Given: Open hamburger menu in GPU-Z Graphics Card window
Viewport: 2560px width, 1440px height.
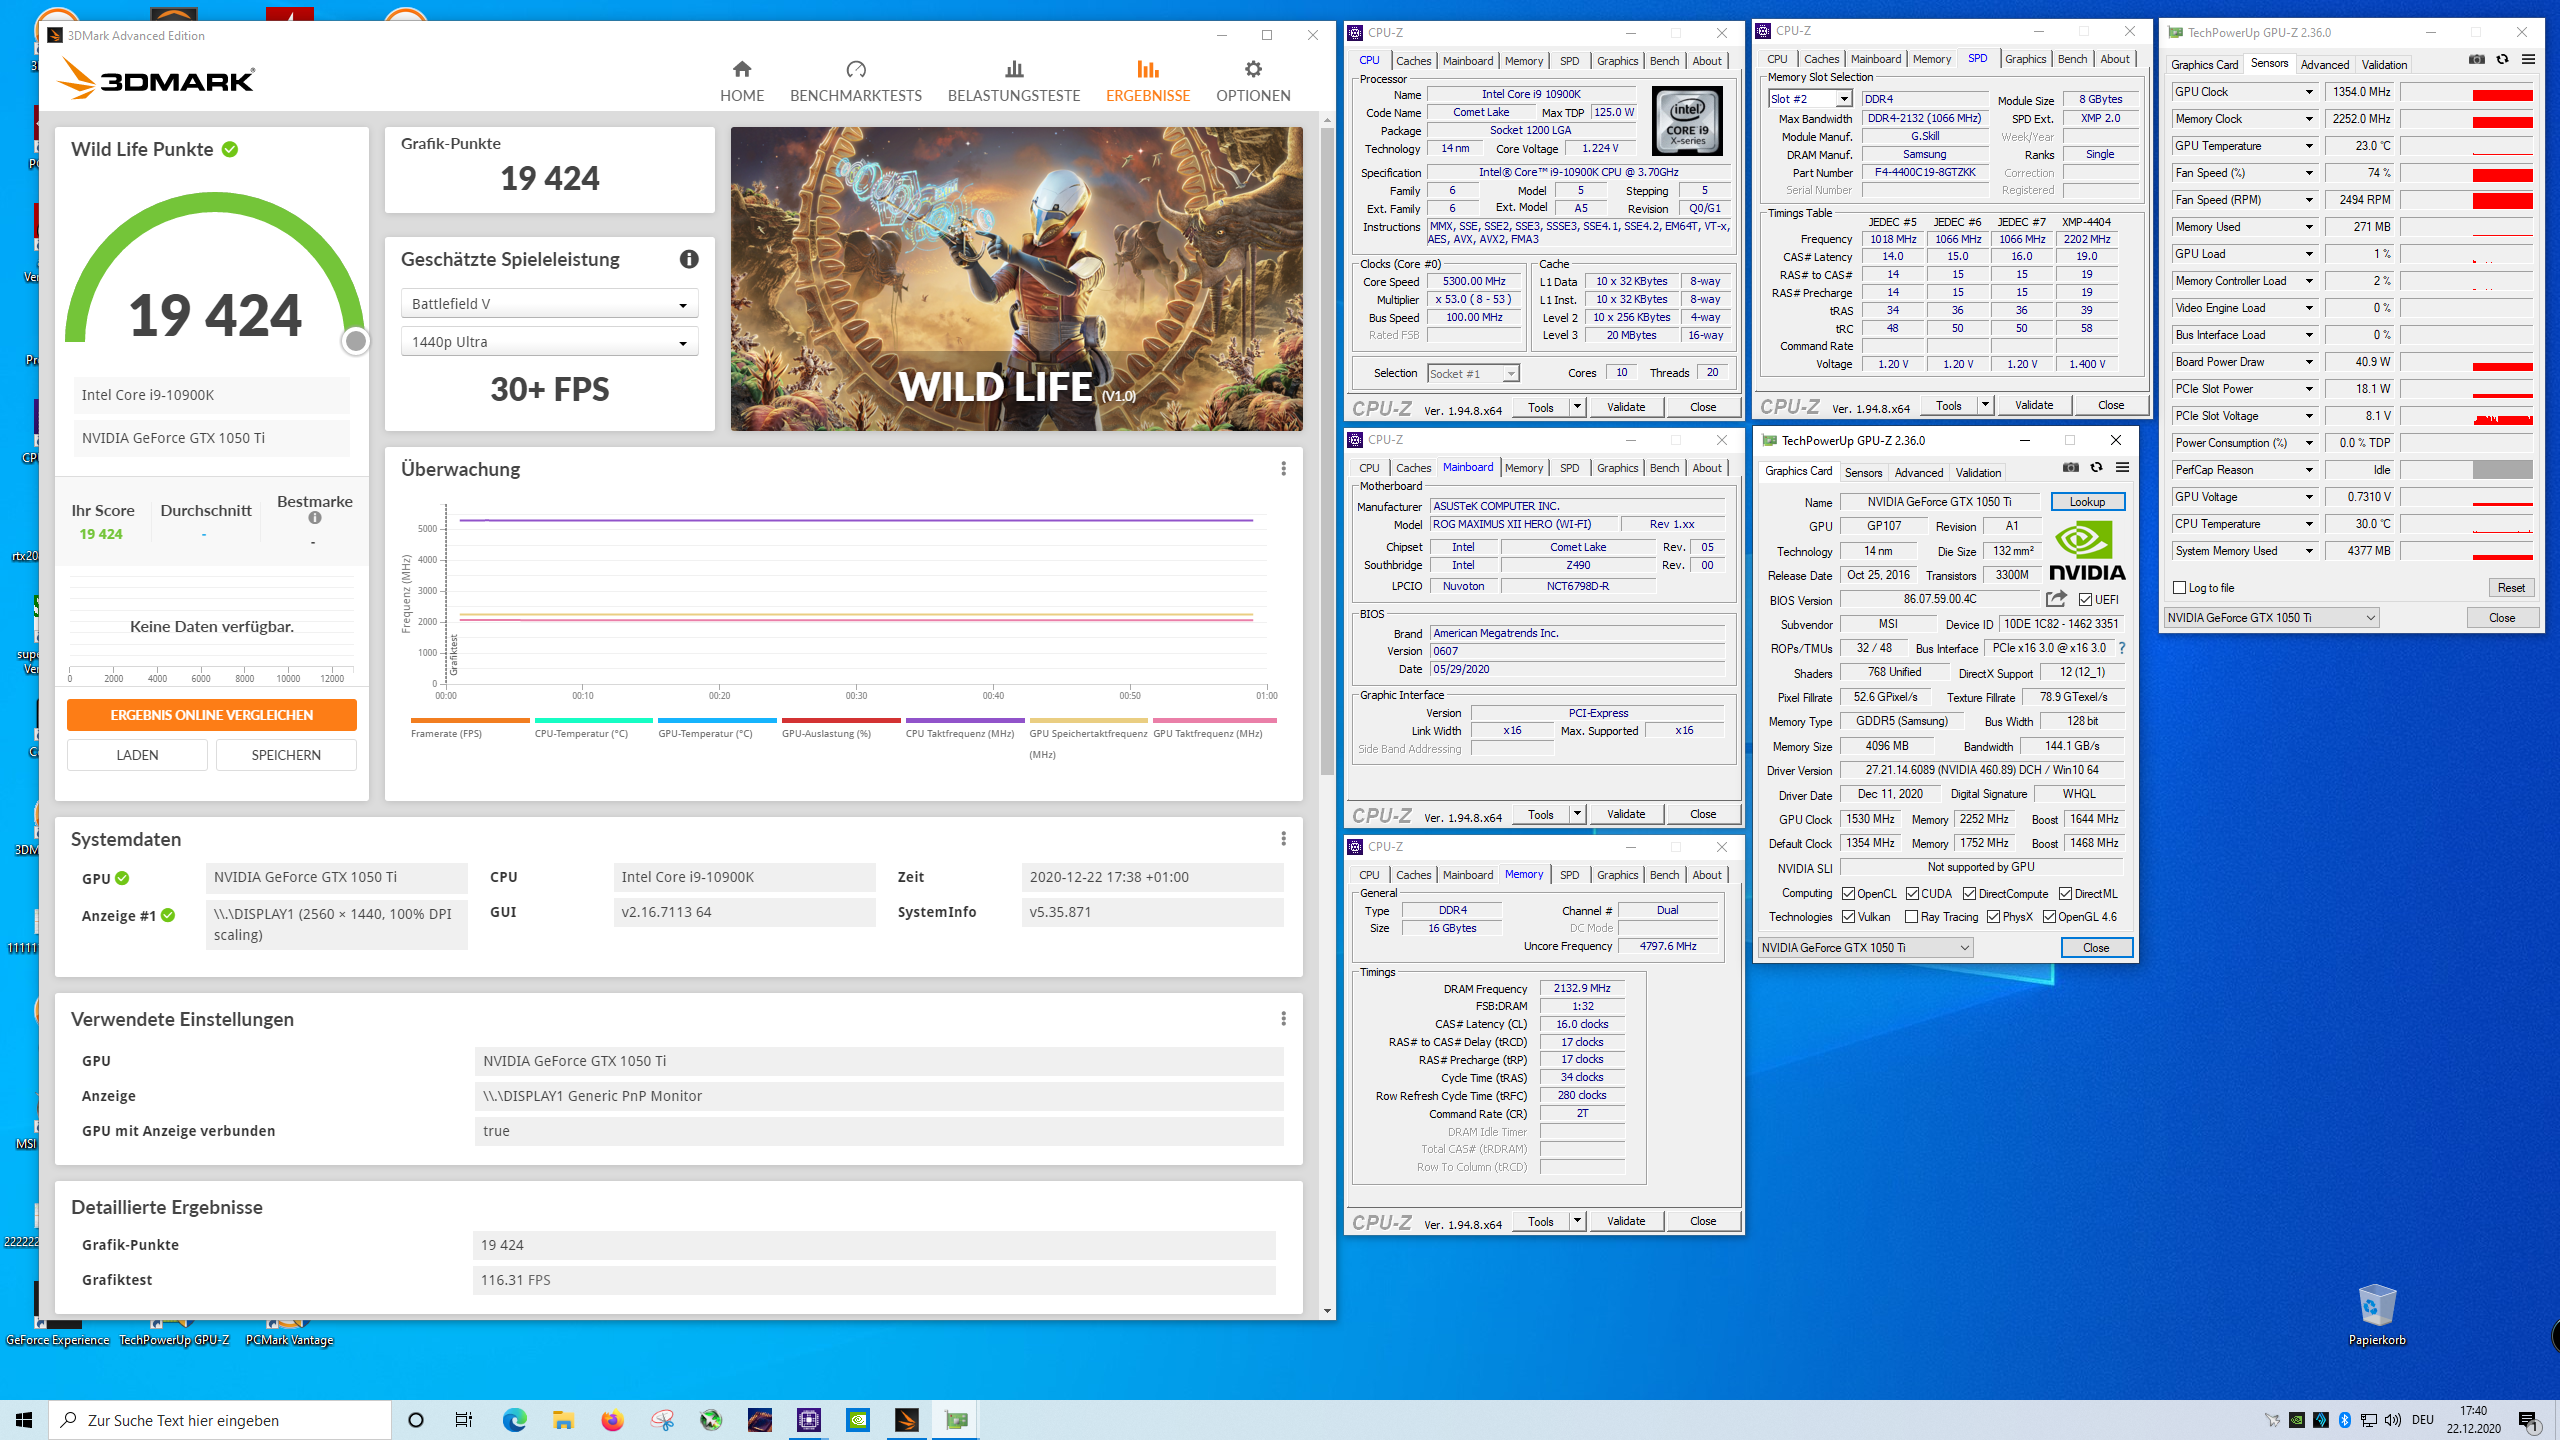Looking at the screenshot, I should click(x=2123, y=468).
